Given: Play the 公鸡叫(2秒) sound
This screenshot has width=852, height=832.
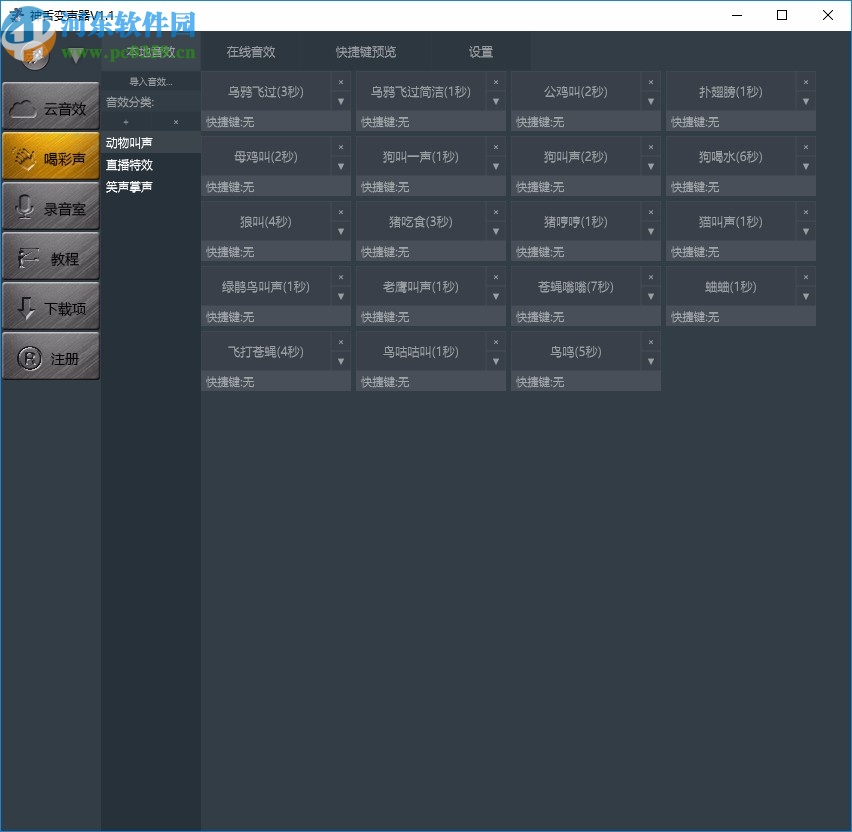Looking at the screenshot, I should [576, 91].
